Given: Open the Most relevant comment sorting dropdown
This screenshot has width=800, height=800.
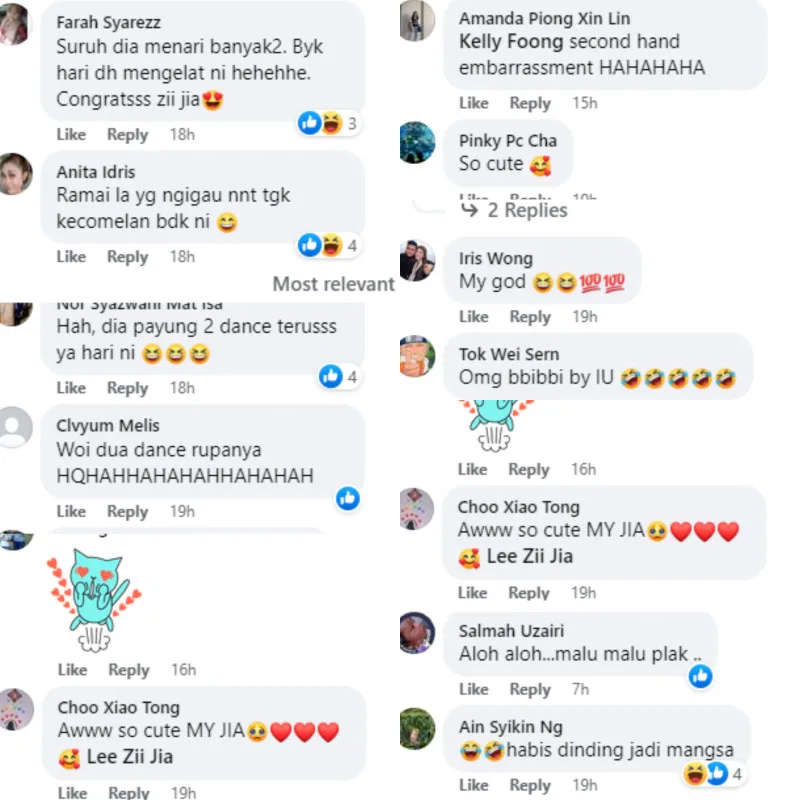Looking at the screenshot, I should (x=334, y=284).
